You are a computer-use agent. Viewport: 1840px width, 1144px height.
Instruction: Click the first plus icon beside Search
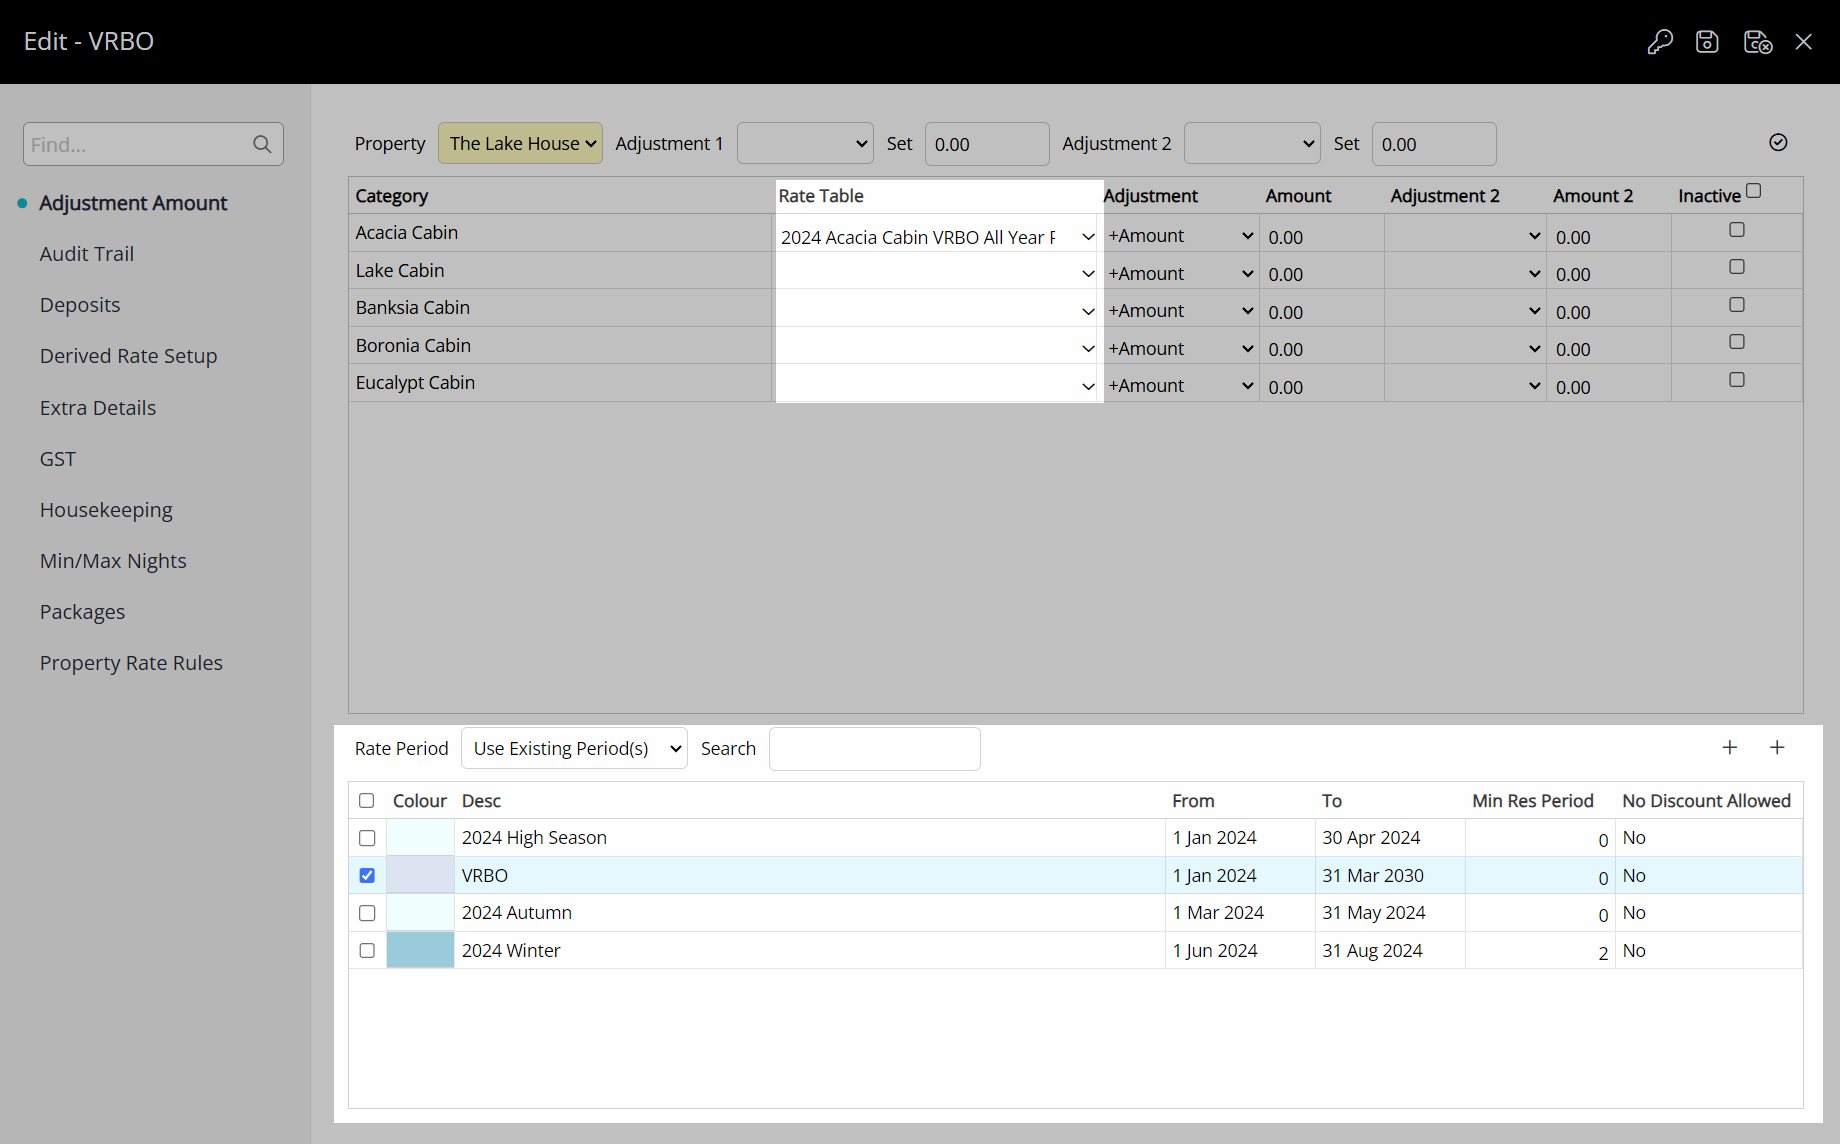coord(1730,747)
